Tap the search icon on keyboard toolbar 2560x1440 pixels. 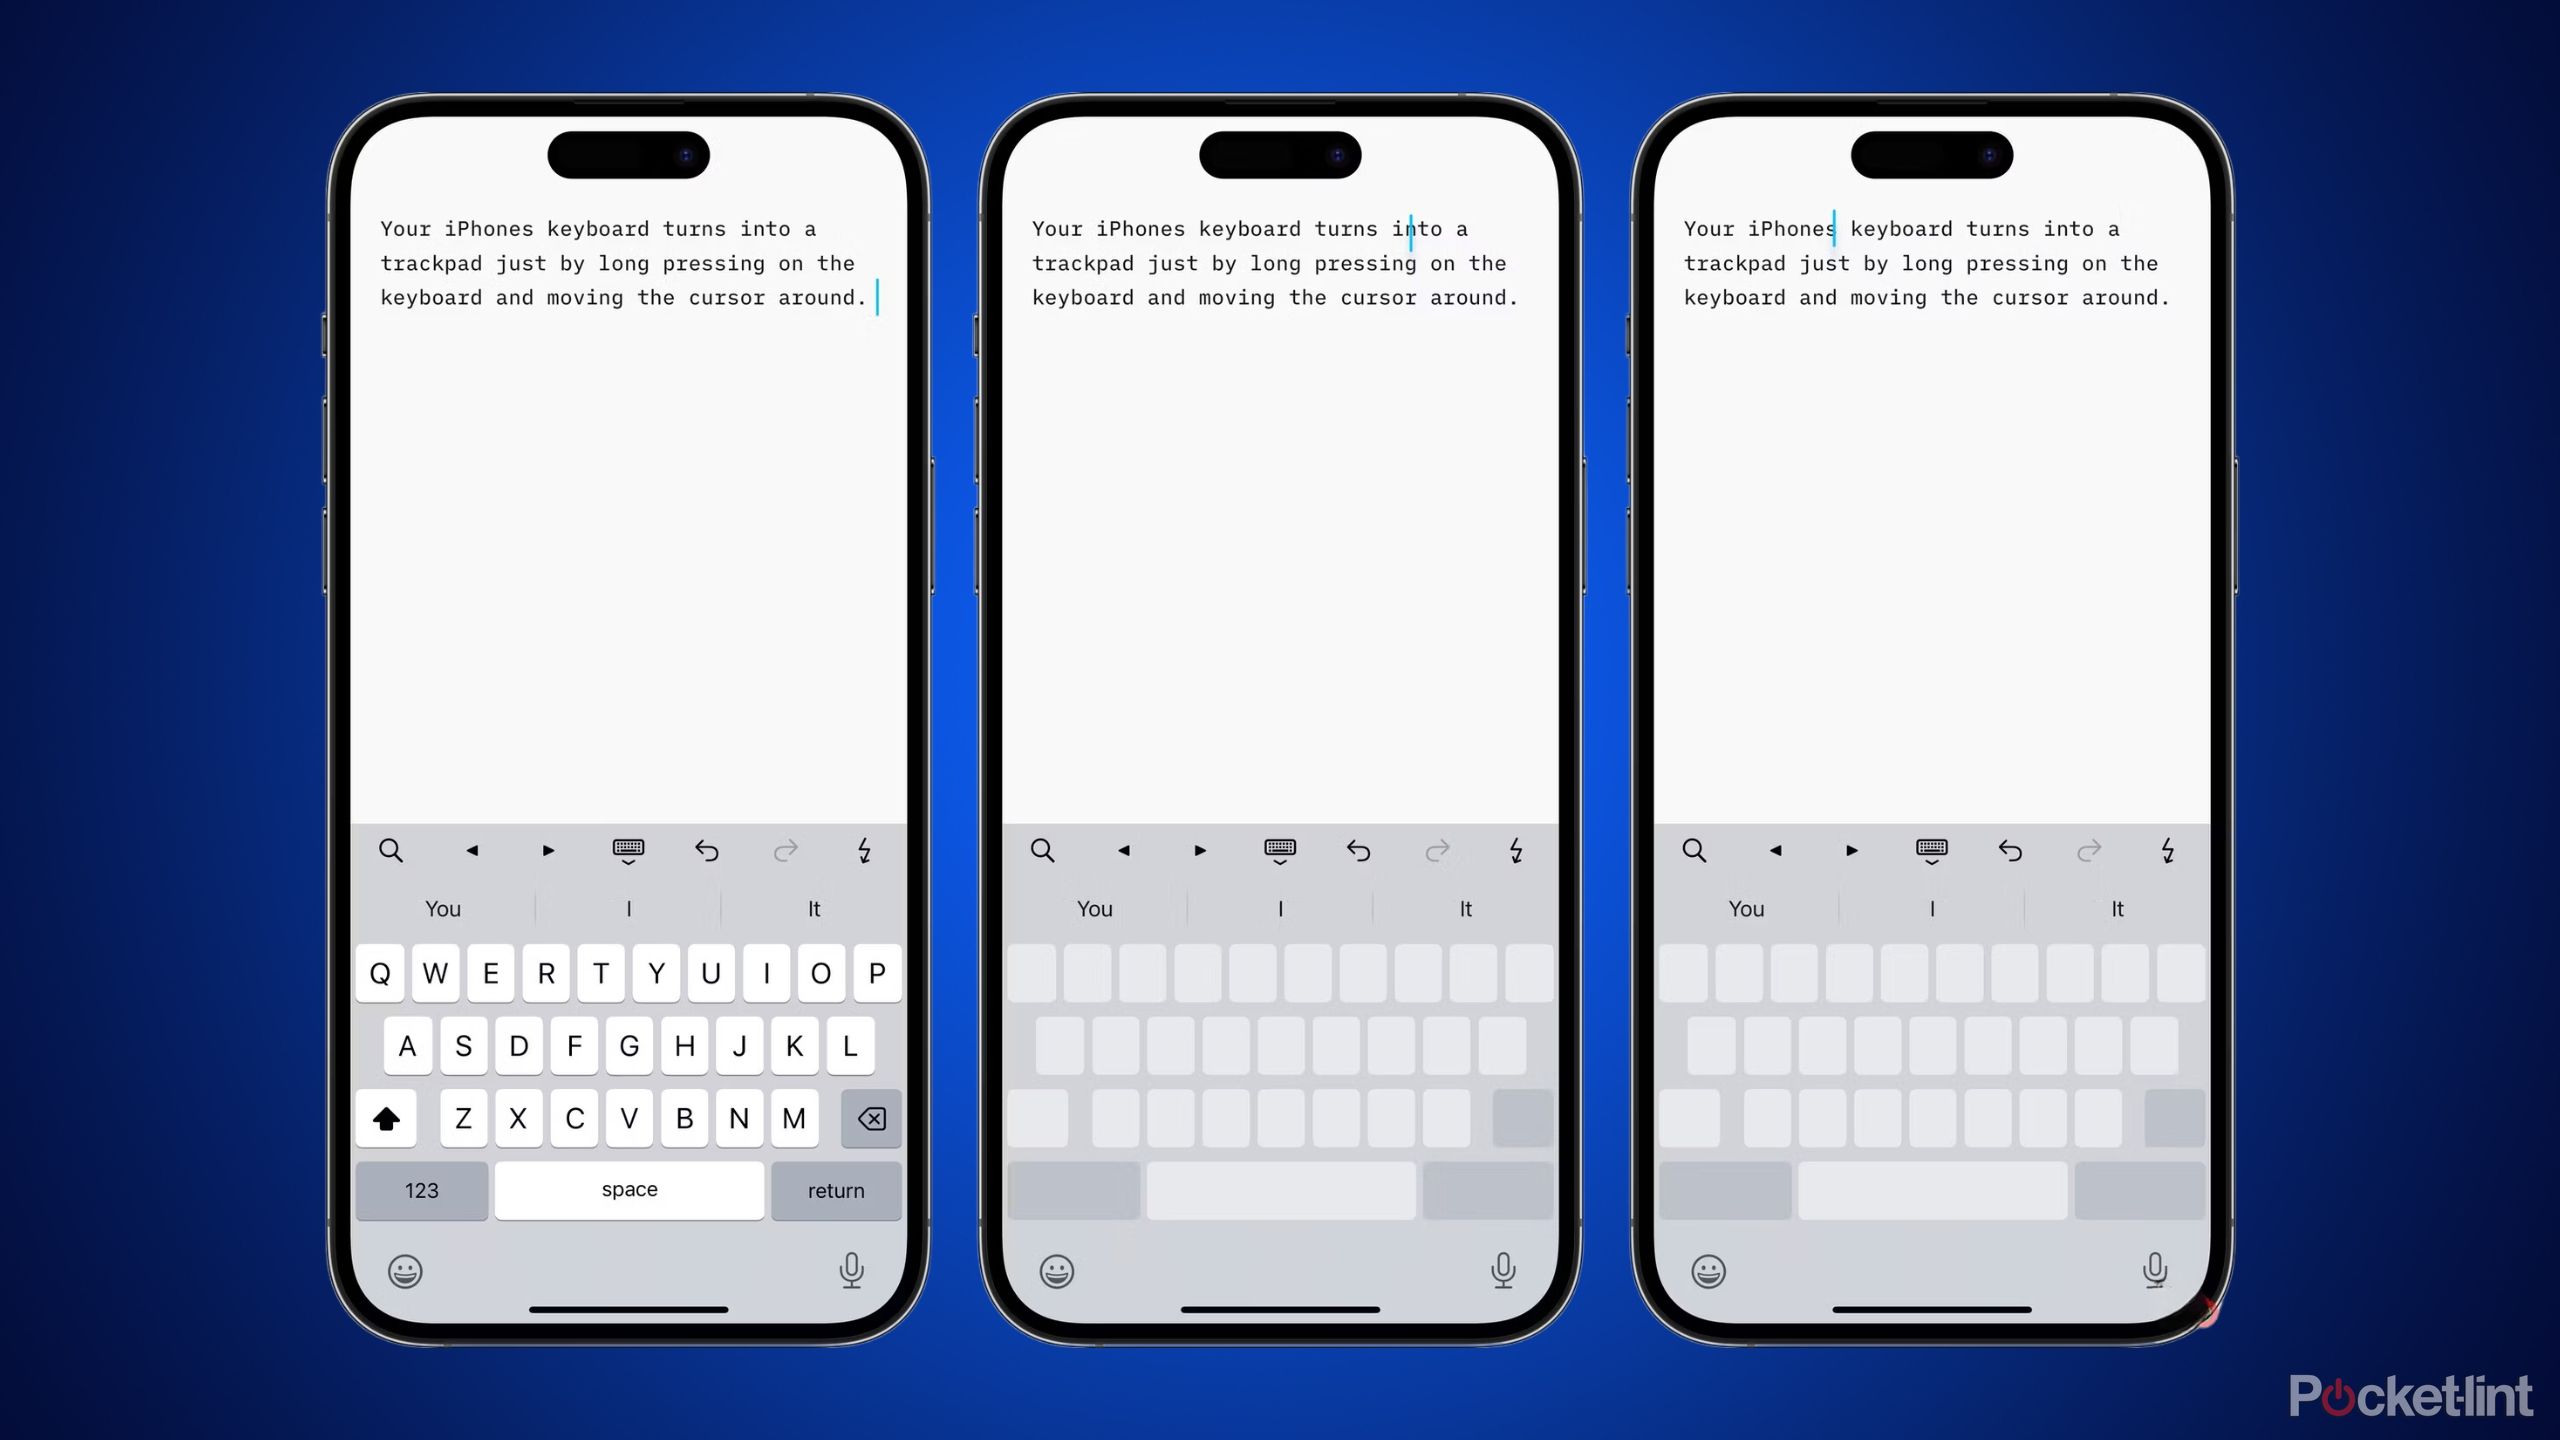coord(390,851)
